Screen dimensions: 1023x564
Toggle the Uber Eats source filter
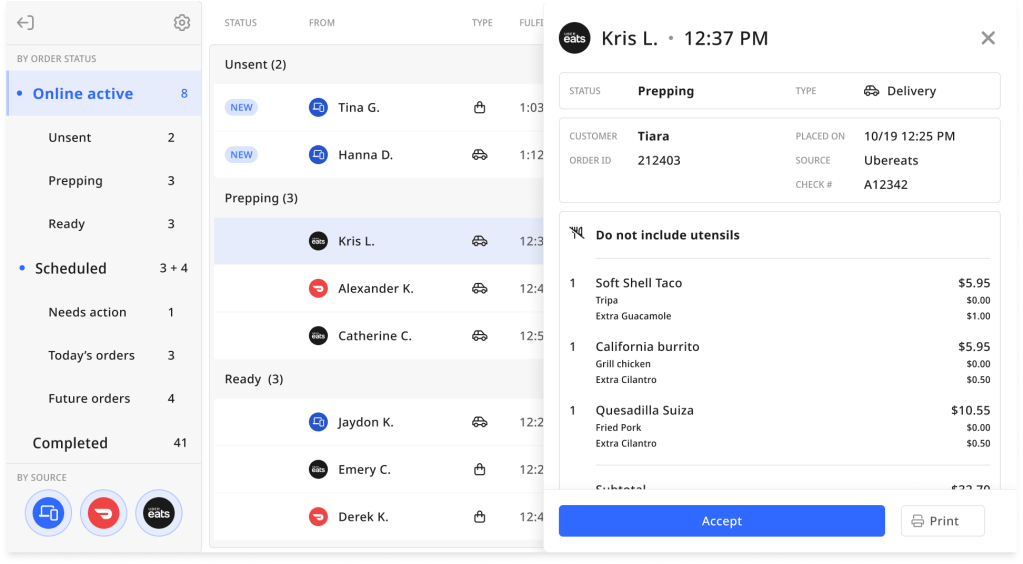(x=159, y=514)
